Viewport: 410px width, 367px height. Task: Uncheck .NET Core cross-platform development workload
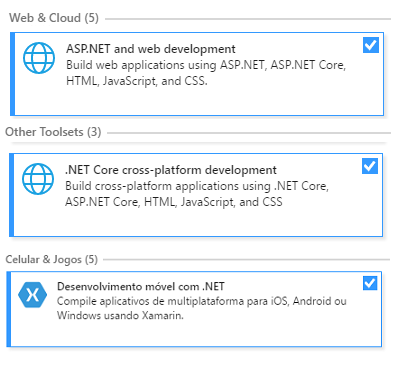click(370, 166)
